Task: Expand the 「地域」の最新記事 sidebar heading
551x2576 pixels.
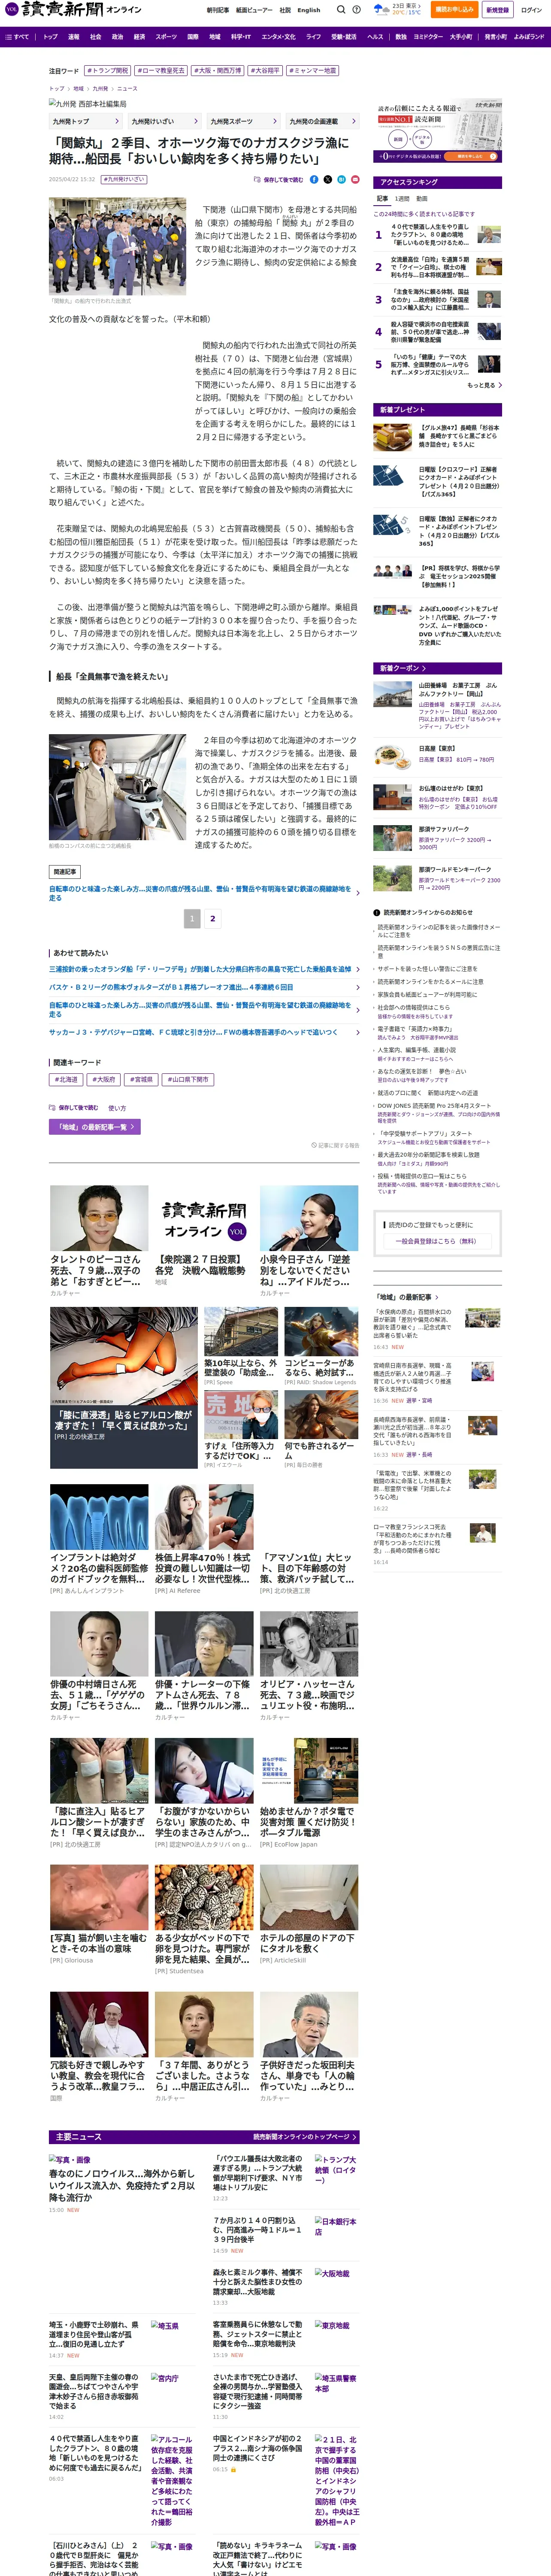Action: (406, 1297)
